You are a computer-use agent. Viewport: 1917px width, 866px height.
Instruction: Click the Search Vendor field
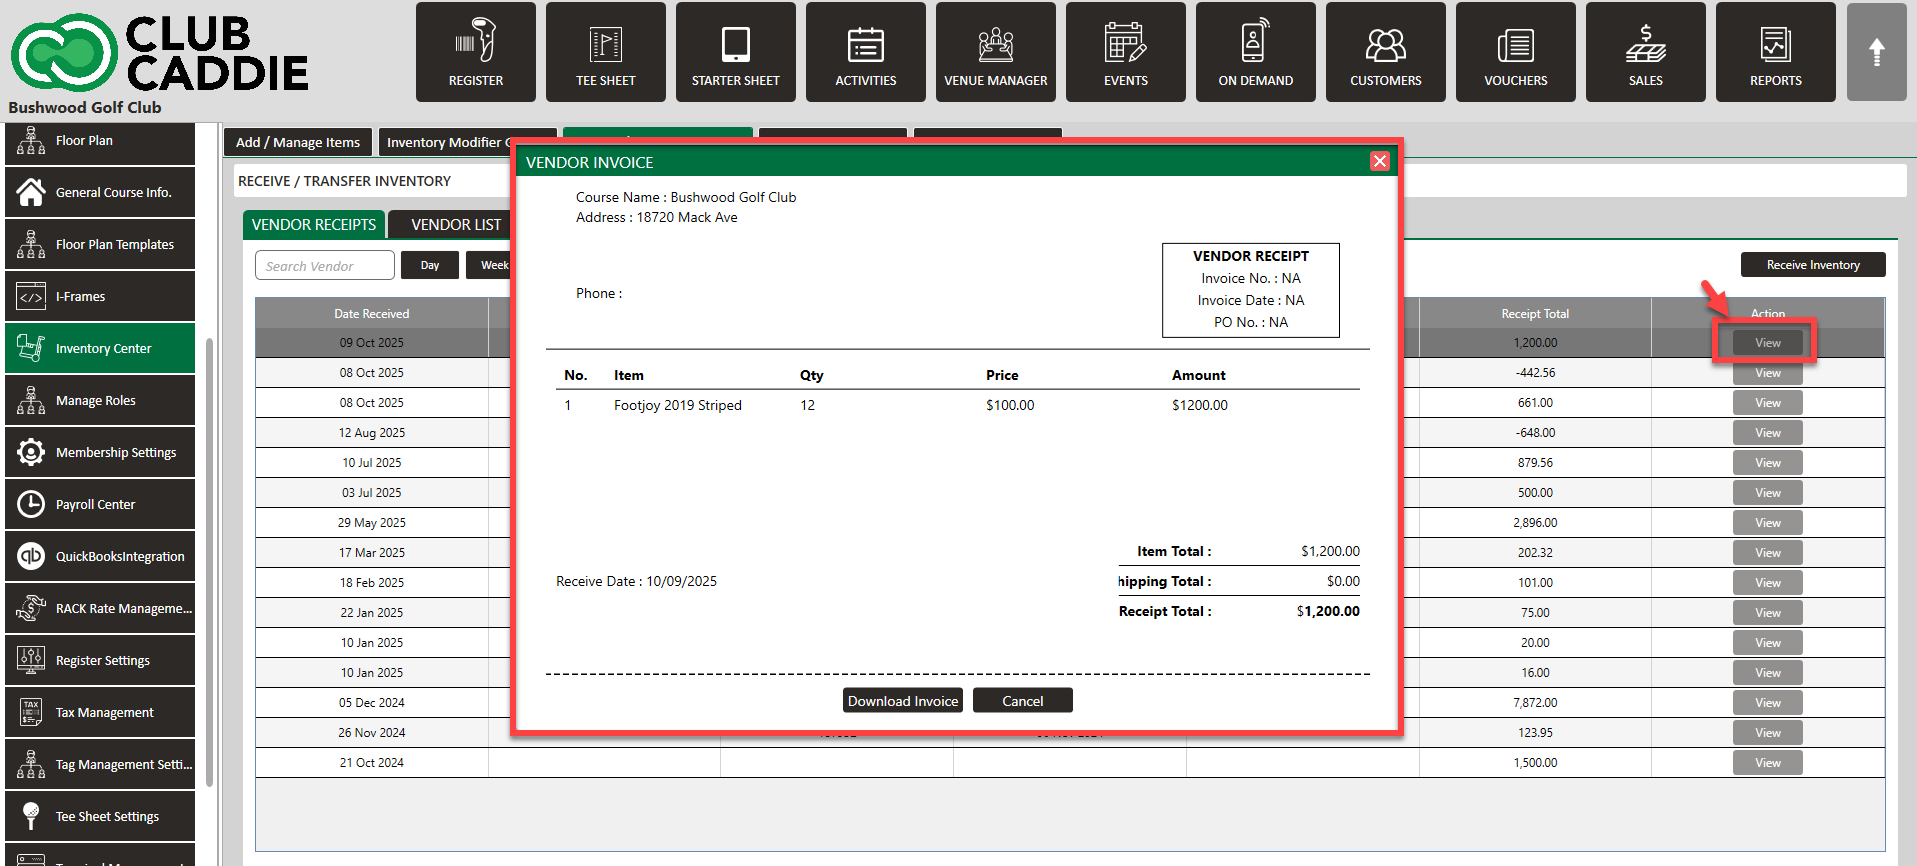click(x=325, y=266)
